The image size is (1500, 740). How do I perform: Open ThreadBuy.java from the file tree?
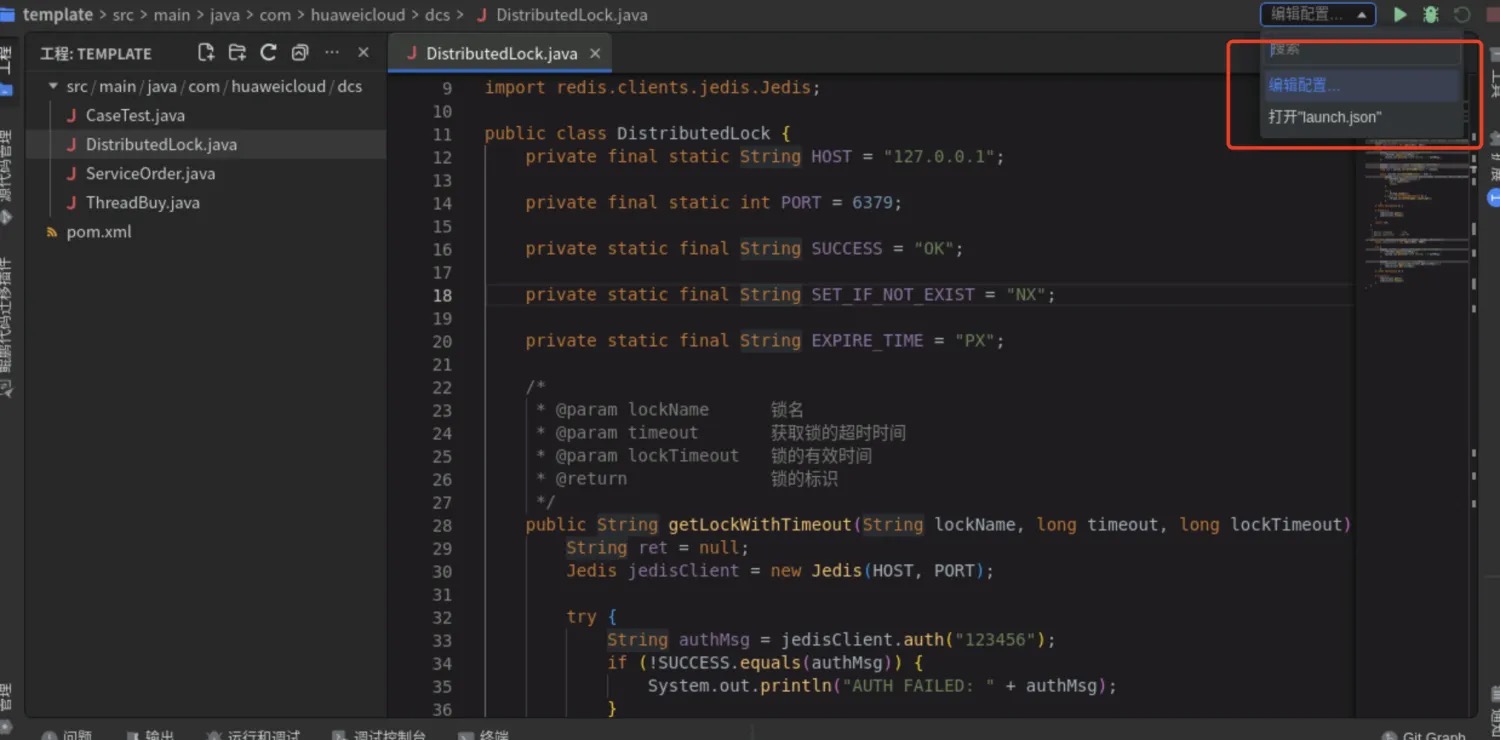click(142, 203)
